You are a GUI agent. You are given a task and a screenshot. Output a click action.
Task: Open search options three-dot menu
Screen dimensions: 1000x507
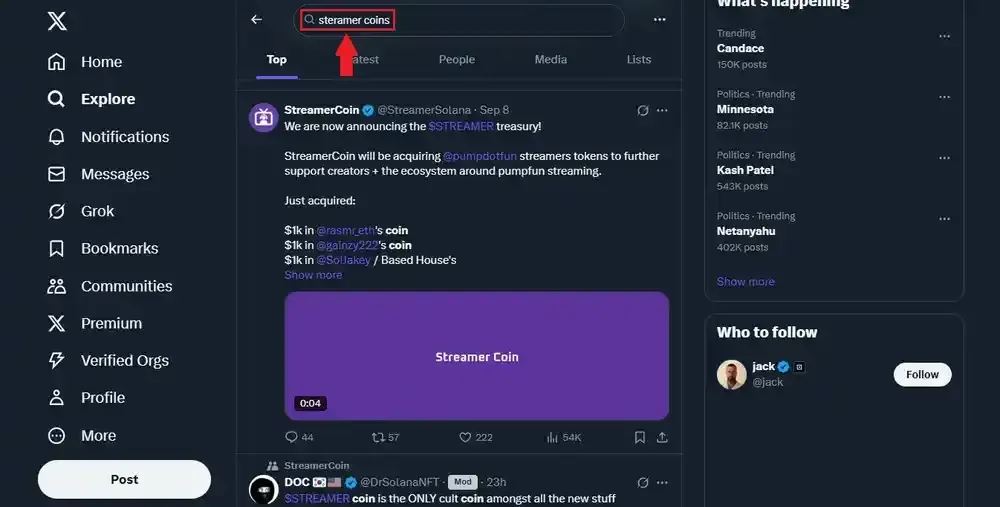tap(659, 20)
